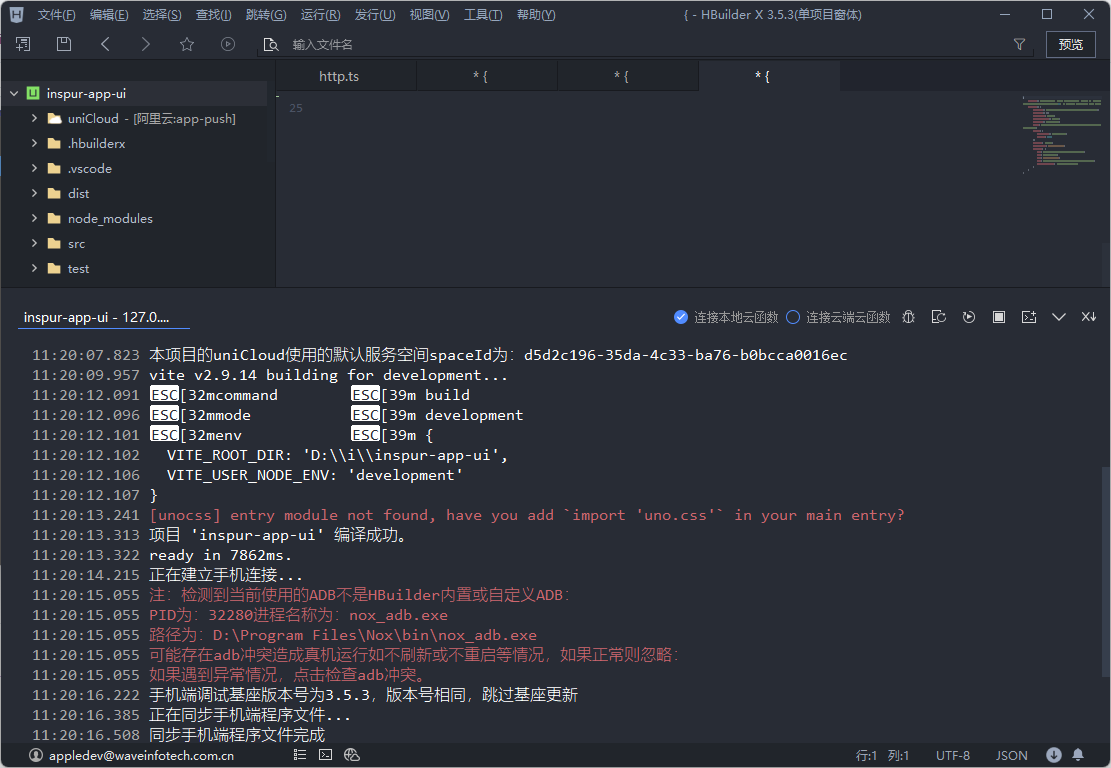The width and height of the screenshot is (1111, 768).
Task: Click the rerun icon in console toolbar
Action: [x=969, y=317]
